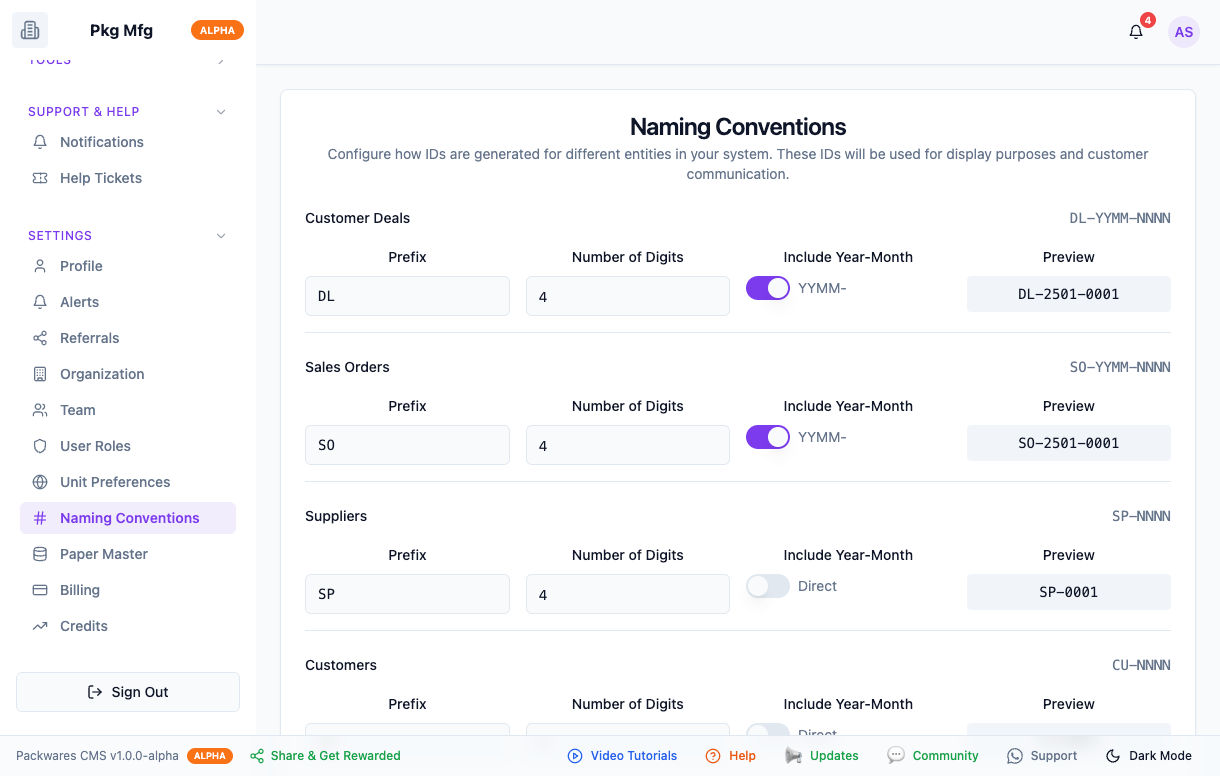Expand the Tools section chevron
This screenshot has height=776, width=1220.
221,61
